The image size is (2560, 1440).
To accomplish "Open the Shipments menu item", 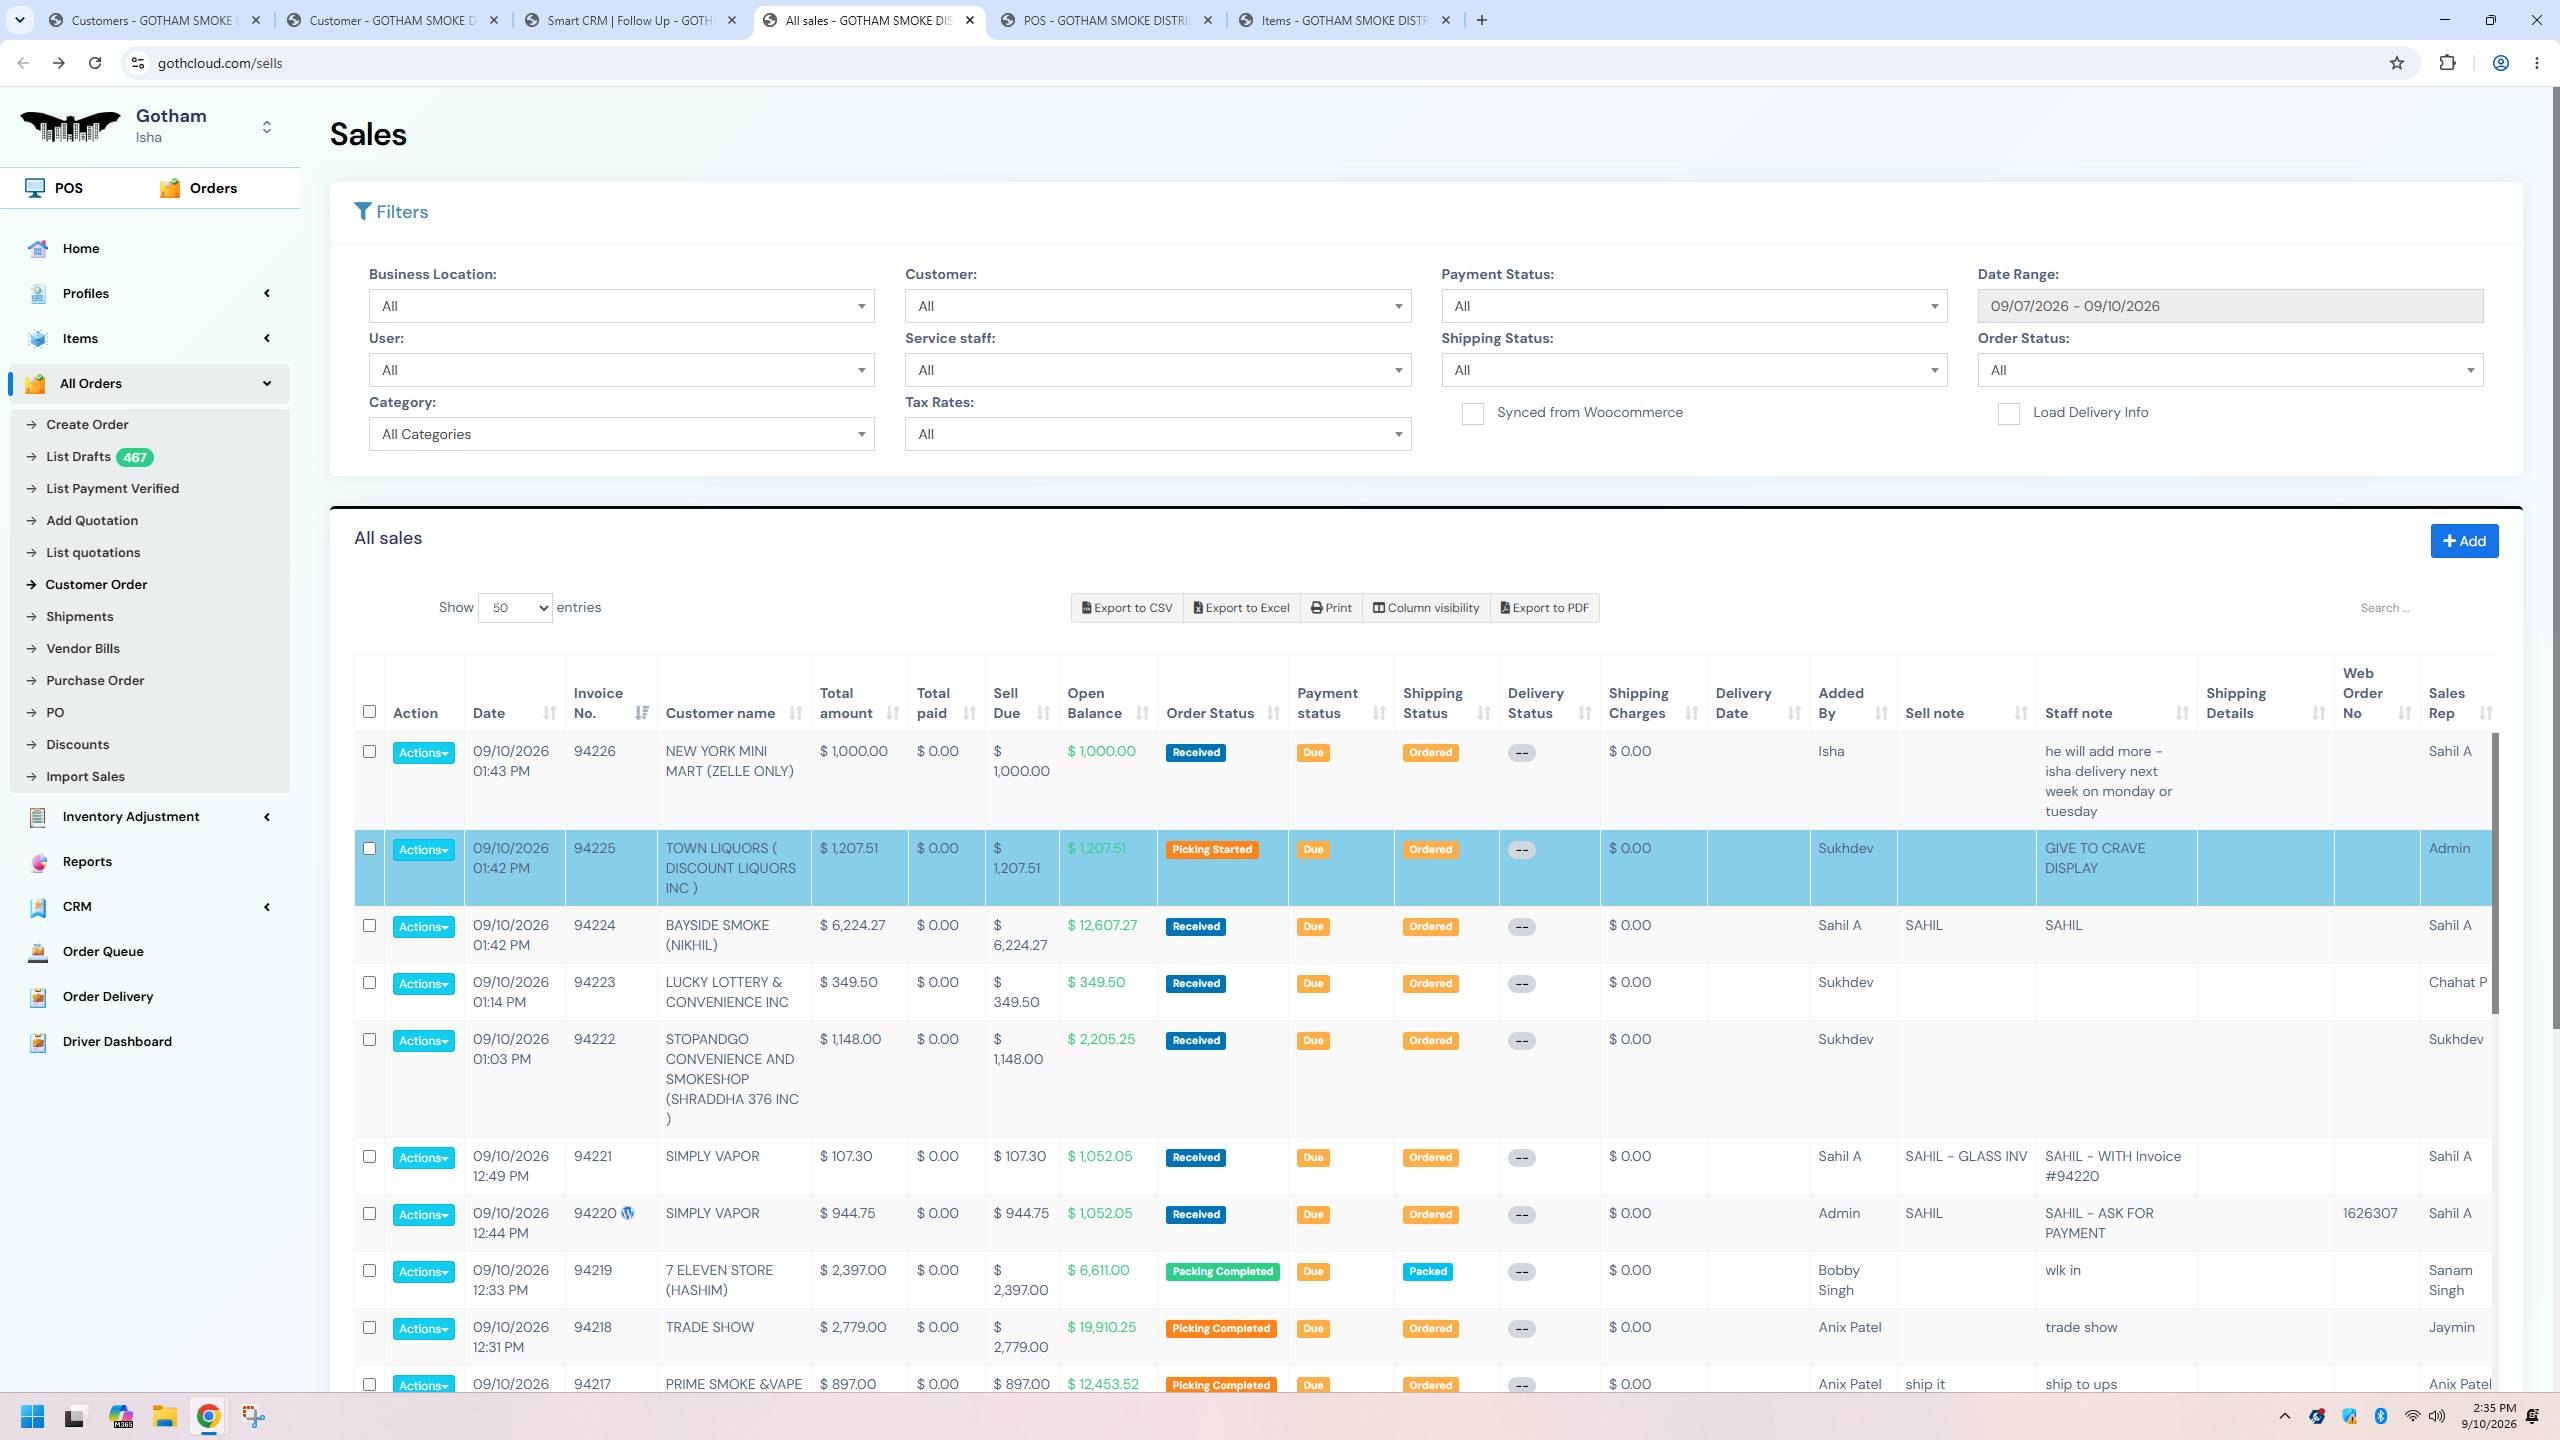I will tap(79, 617).
